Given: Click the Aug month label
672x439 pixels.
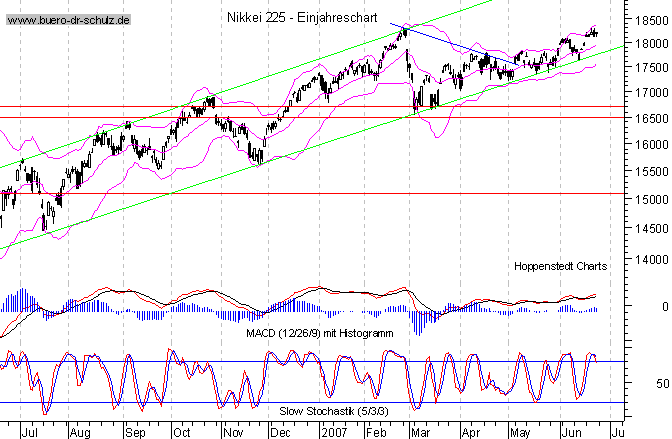Looking at the screenshot, I should [x=80, y=432].
